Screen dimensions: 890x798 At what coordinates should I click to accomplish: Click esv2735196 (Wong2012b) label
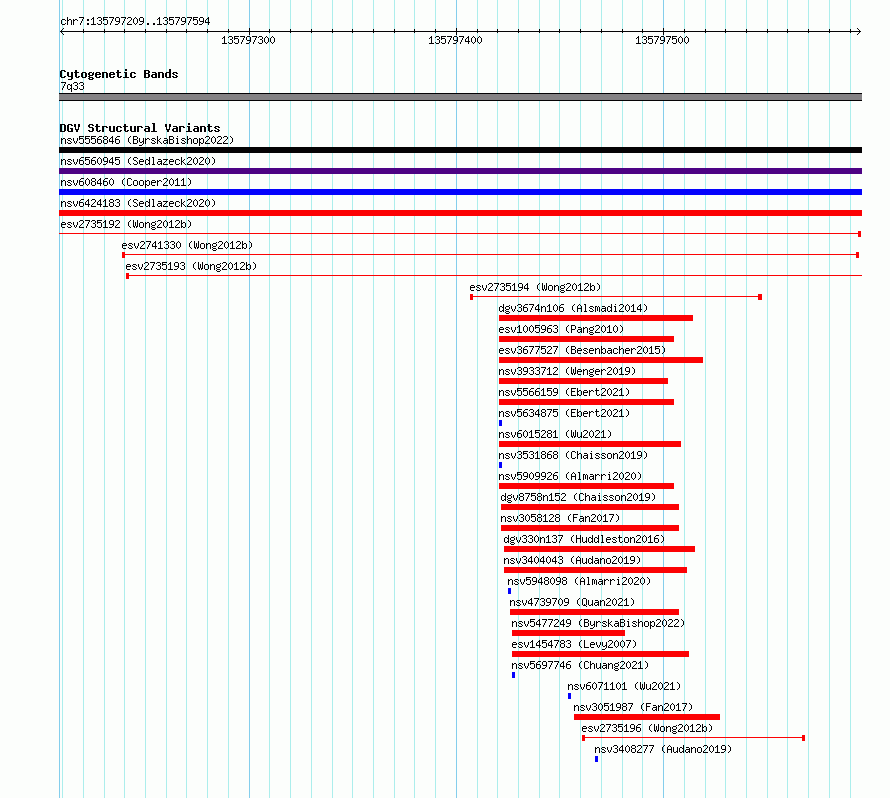(x=647, y=728)
